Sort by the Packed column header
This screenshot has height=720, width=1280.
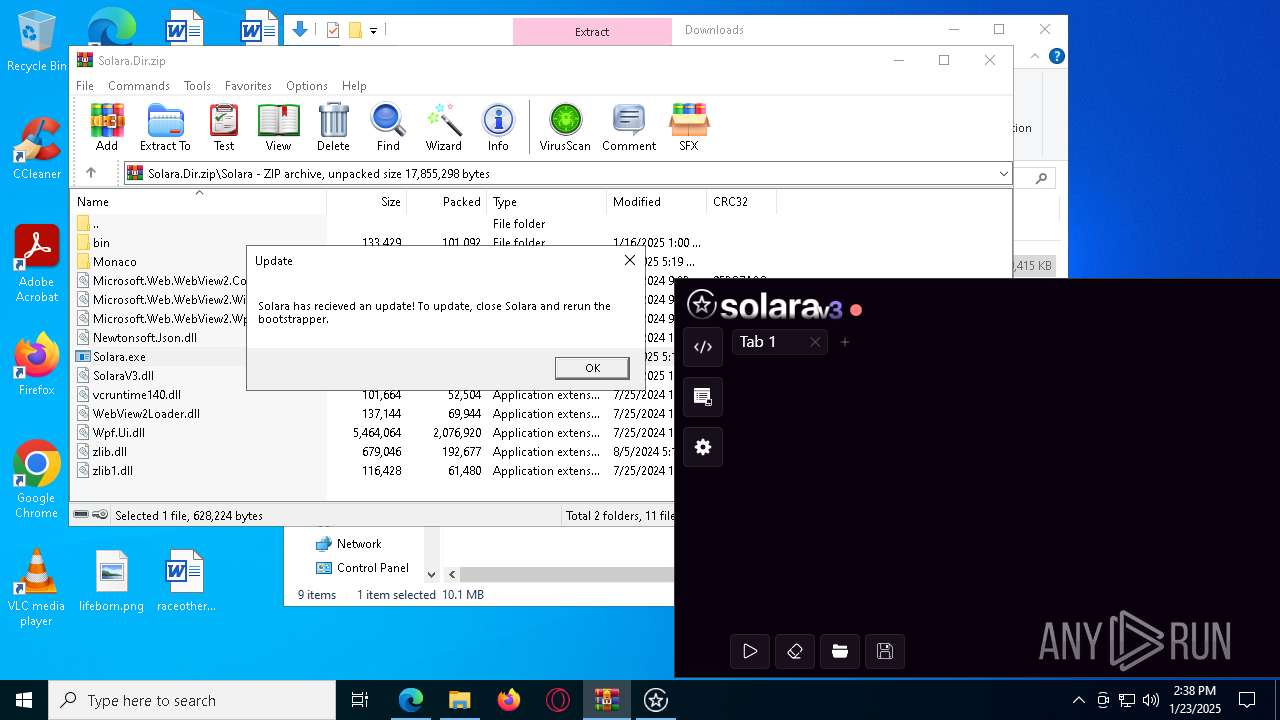(447, 202)
